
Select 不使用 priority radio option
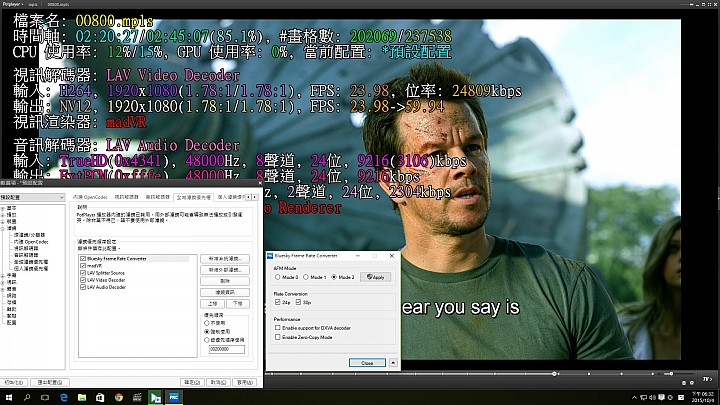coord(207,323)
